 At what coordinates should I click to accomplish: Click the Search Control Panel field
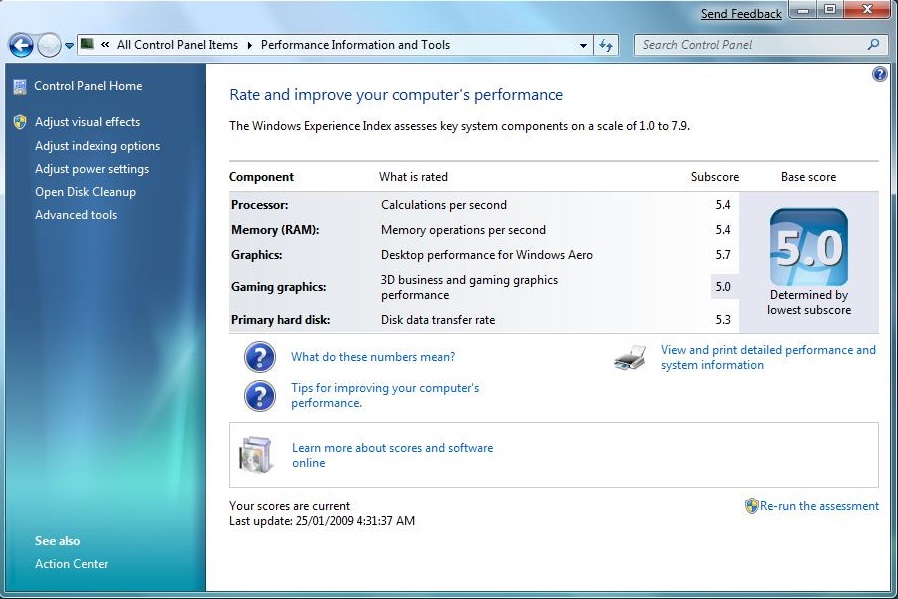(x=761, y=45)
